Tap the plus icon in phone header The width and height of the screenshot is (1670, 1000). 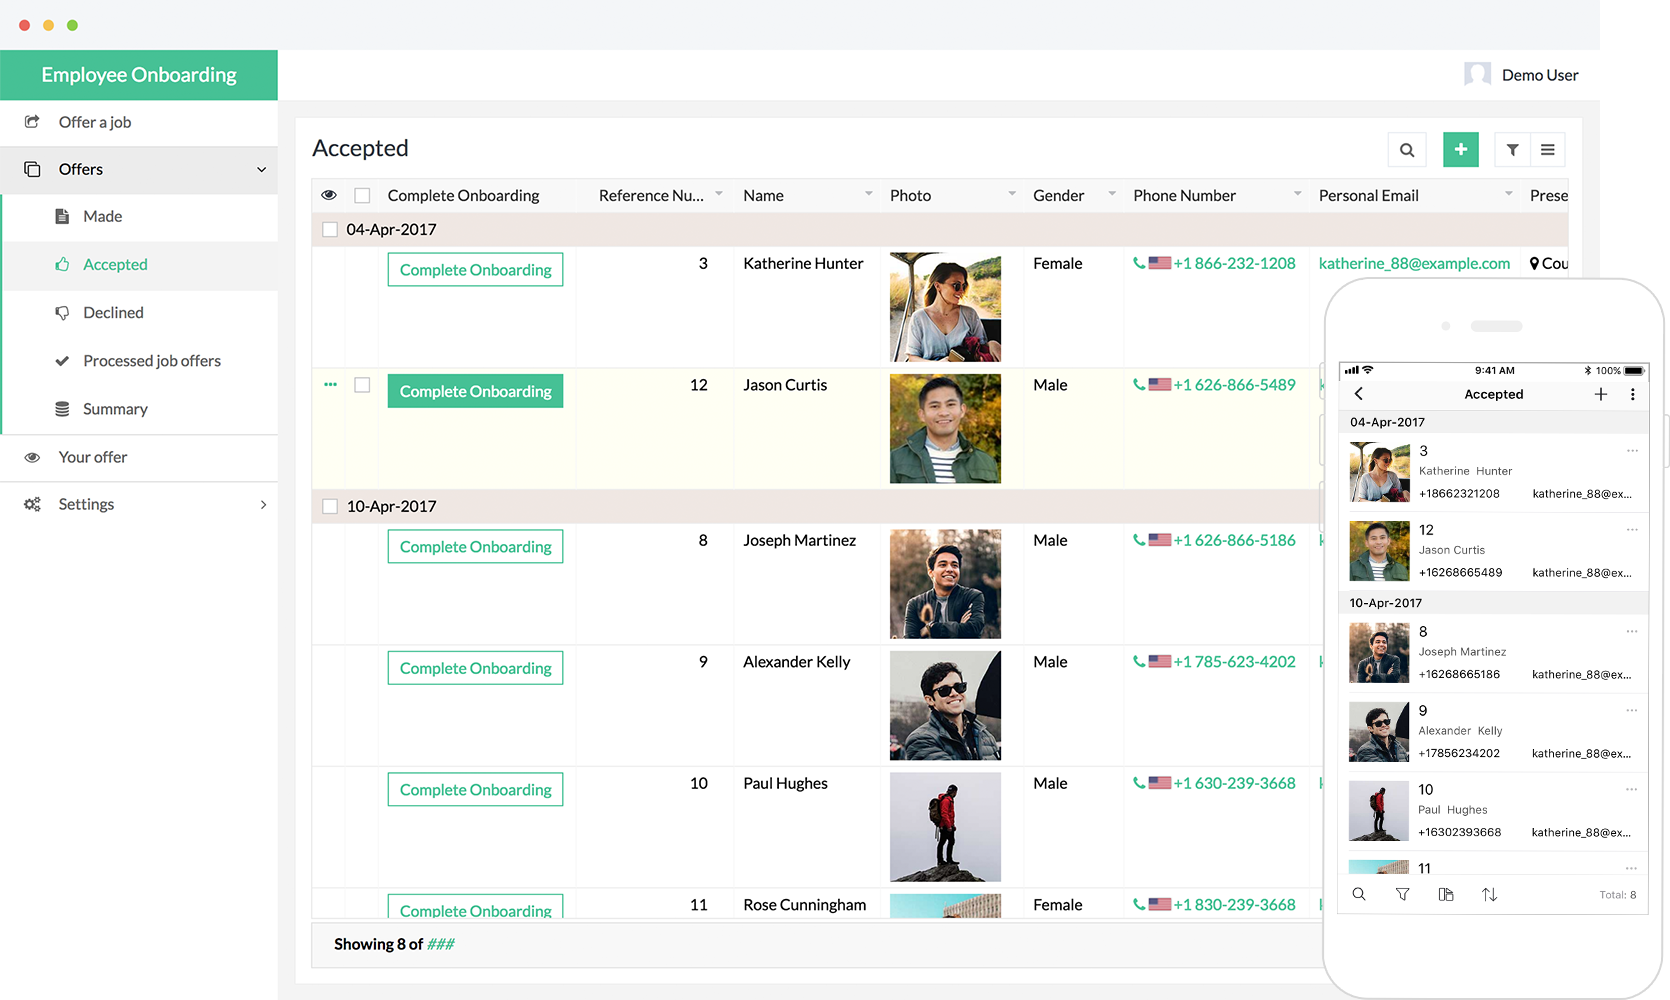coord(1601,394)
